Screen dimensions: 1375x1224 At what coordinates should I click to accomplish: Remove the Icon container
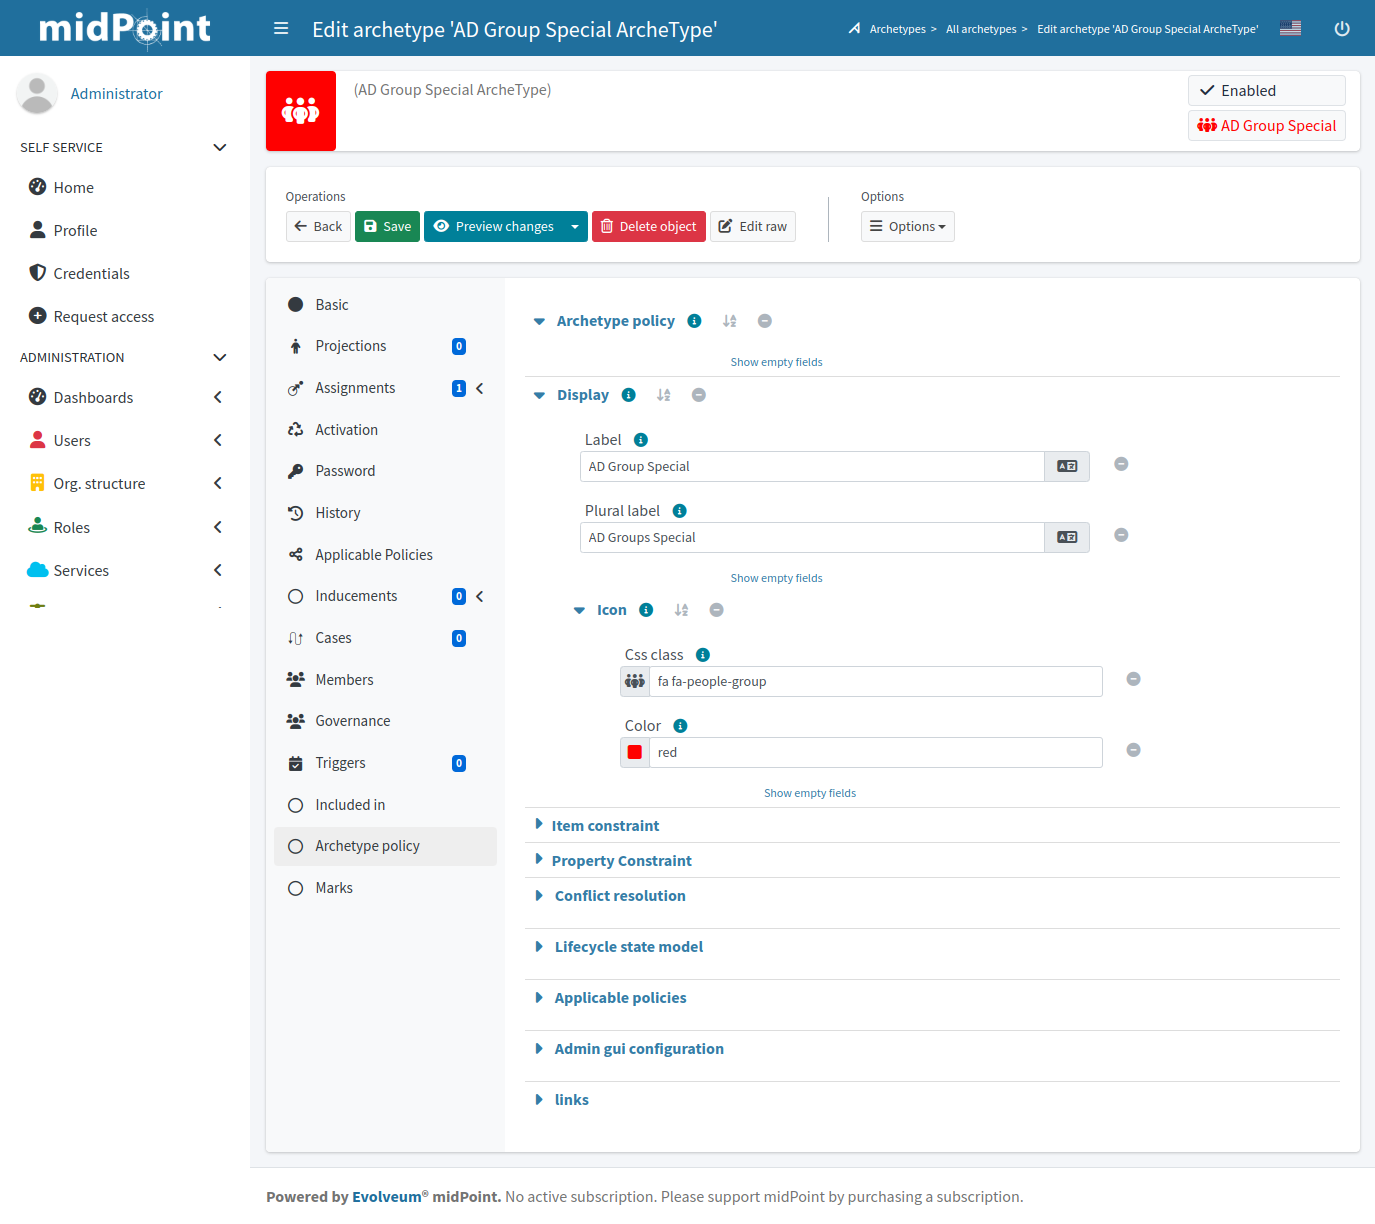tap(717, 610)
